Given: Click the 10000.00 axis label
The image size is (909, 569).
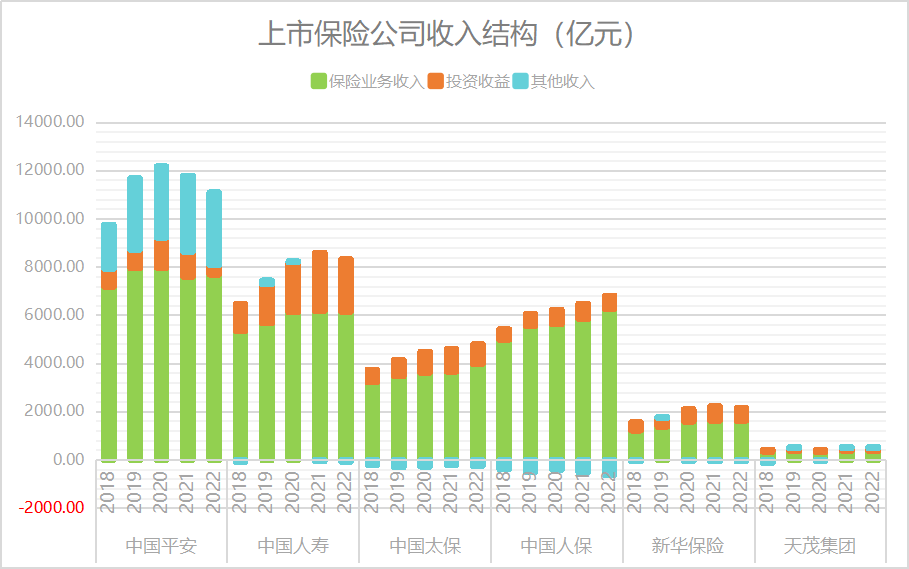Looking at the screenshot, I should pos(50,218).
